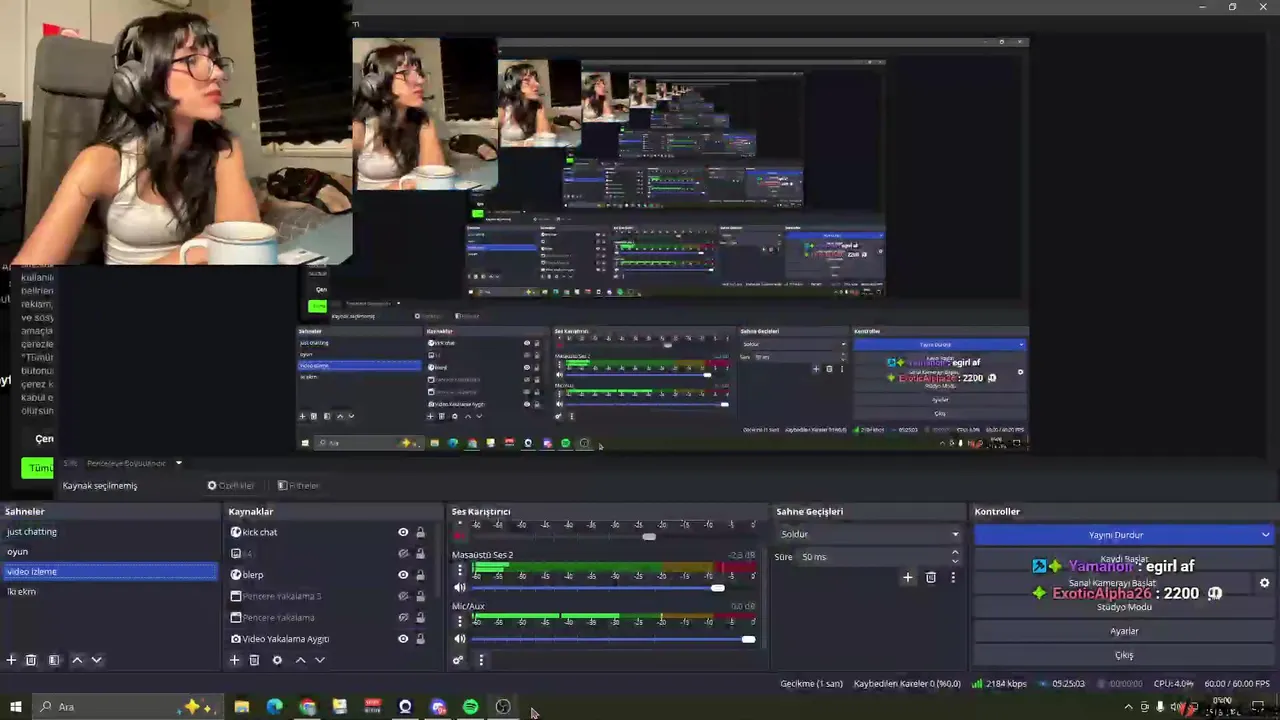Toggle lock on Video Yakalama Aygıtı source

[x=420, y=639]
